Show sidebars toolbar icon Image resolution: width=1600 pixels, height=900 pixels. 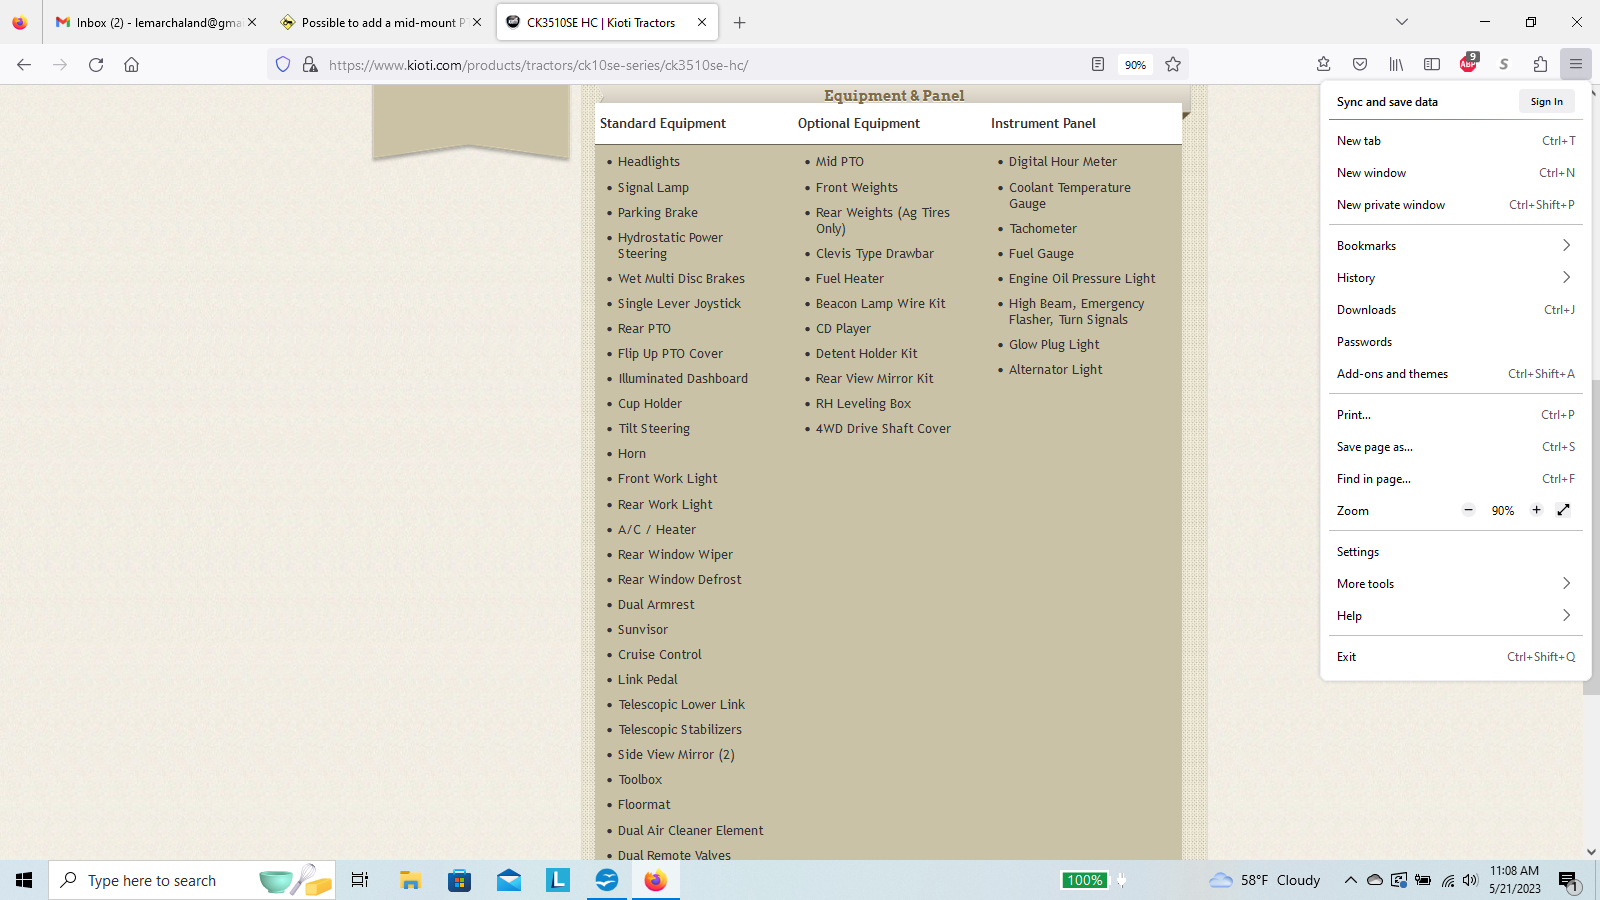tap(1432, 65)
